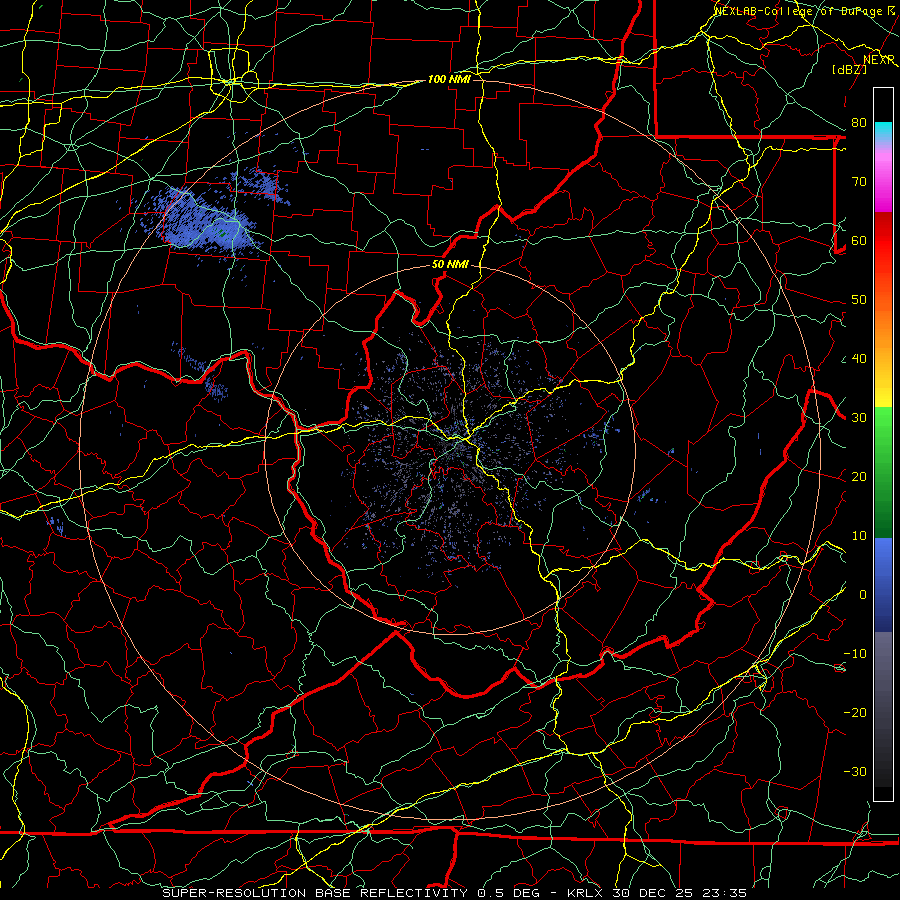Click the '50 NMI' range ring label
The image size is (900, 900).
point(450,265)
